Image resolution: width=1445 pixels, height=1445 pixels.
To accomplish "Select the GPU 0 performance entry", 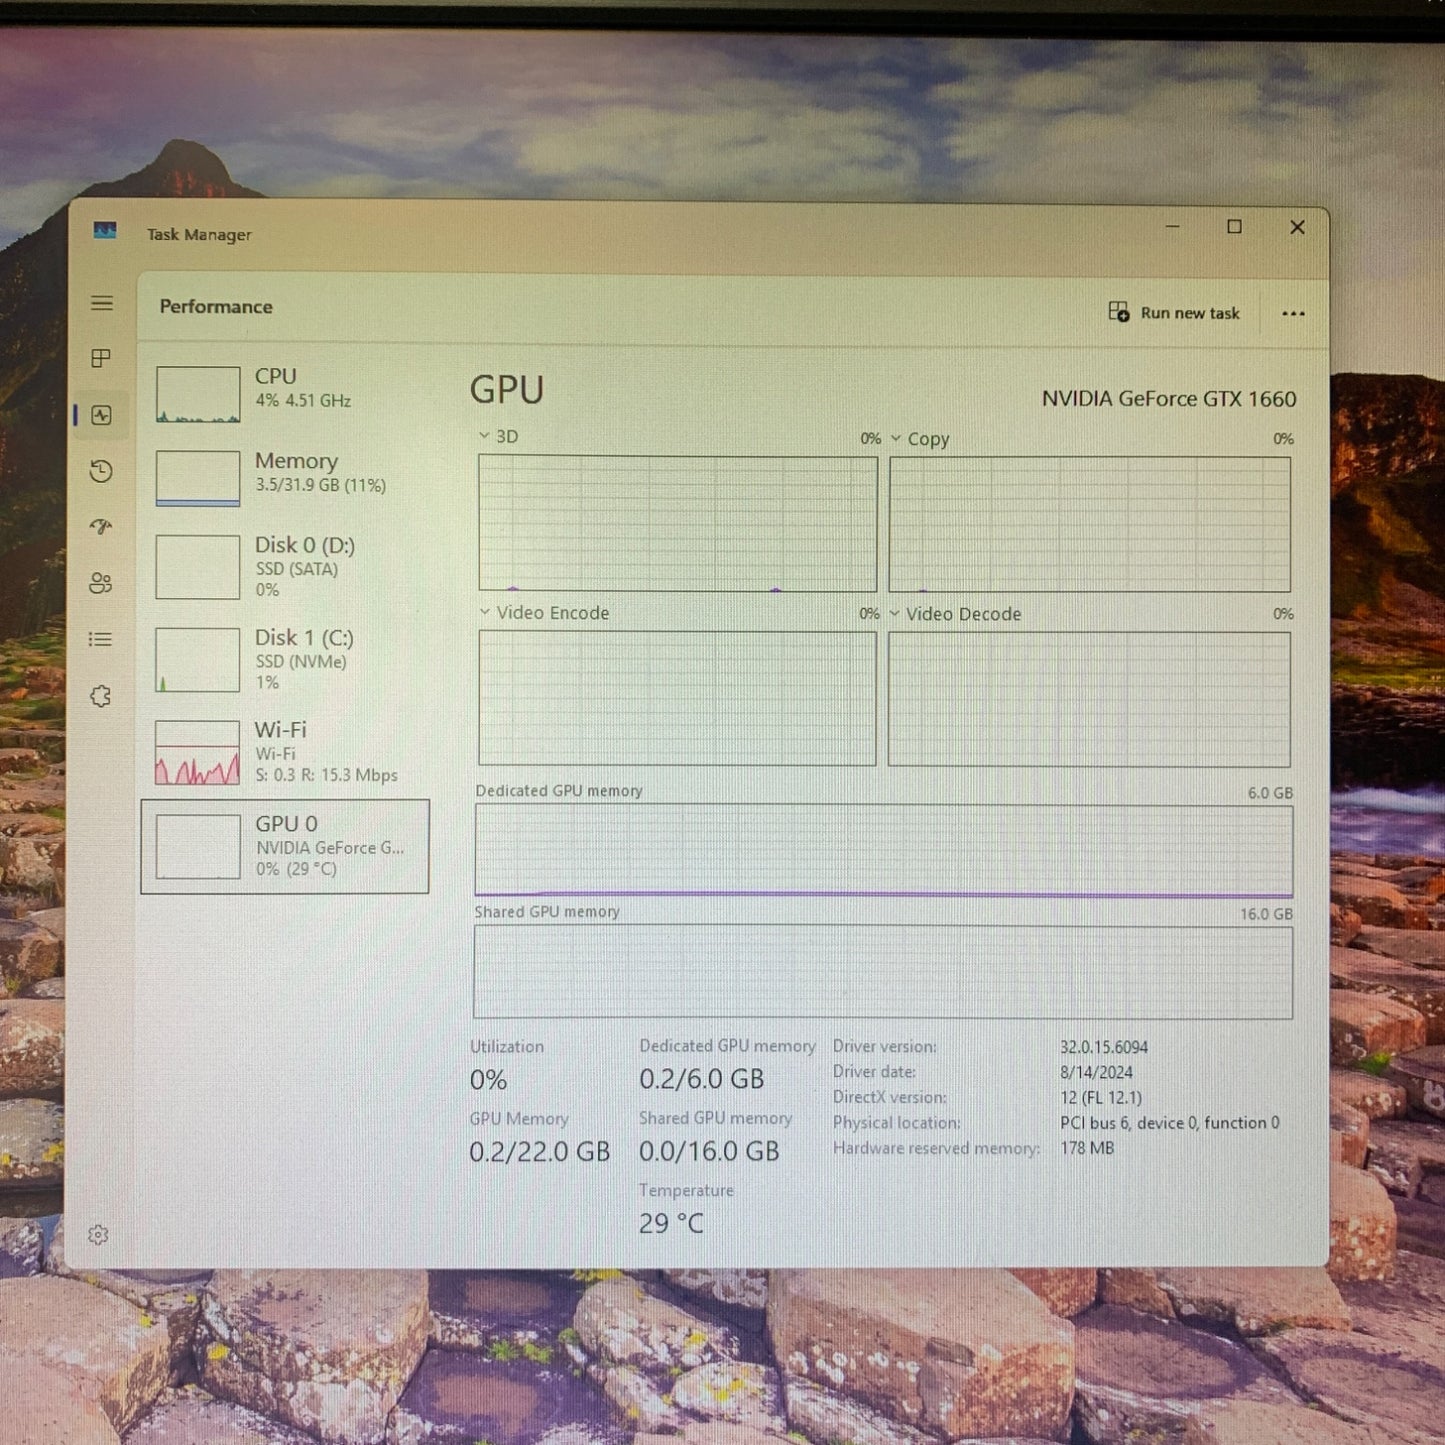I will pos(285,845).
